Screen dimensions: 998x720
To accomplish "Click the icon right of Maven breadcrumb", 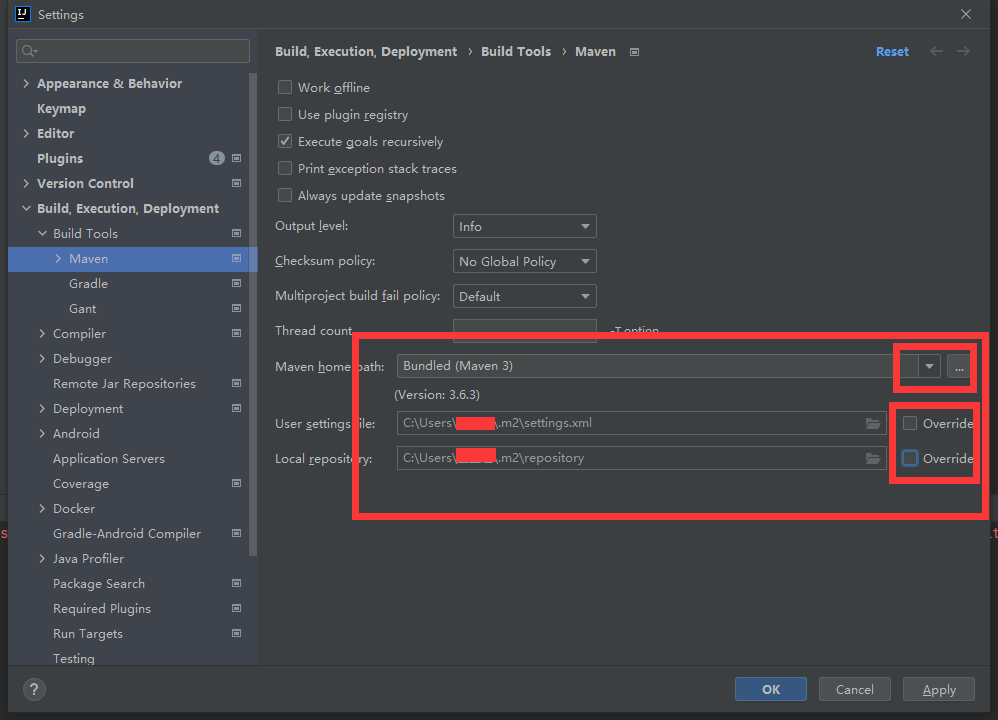I will 634,51.
